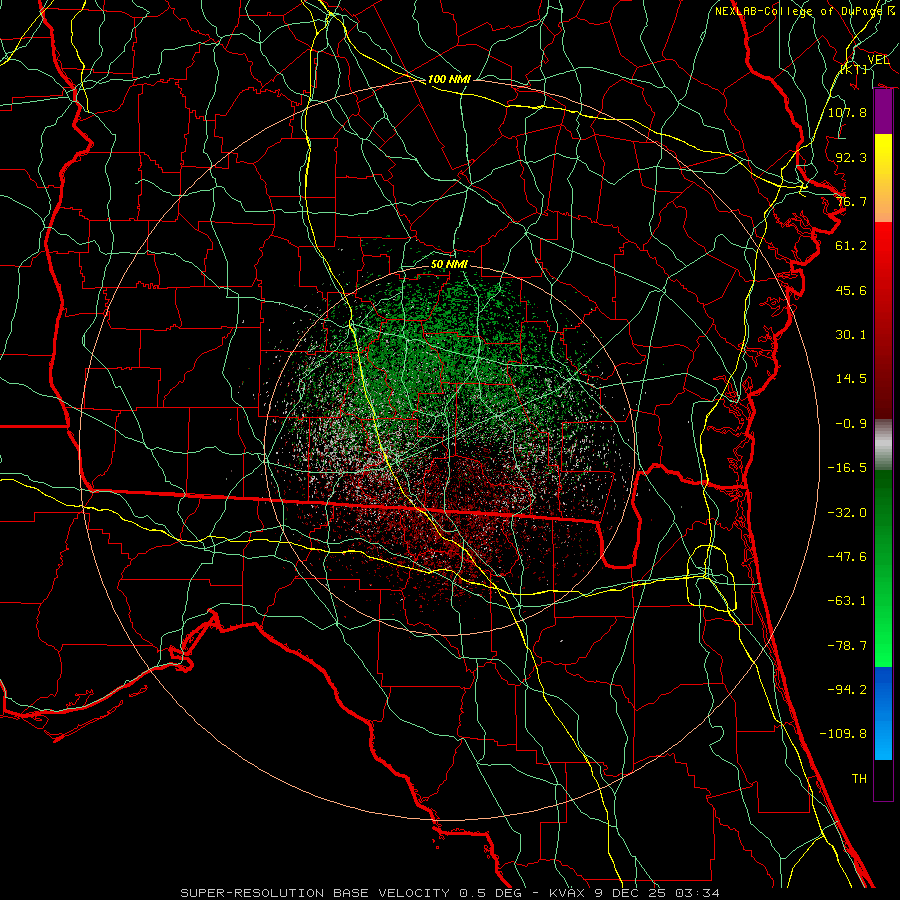The height and width of the screenshot is (900, 900).
Task: Select the -63.1 legend value
Action: (847, 601)
